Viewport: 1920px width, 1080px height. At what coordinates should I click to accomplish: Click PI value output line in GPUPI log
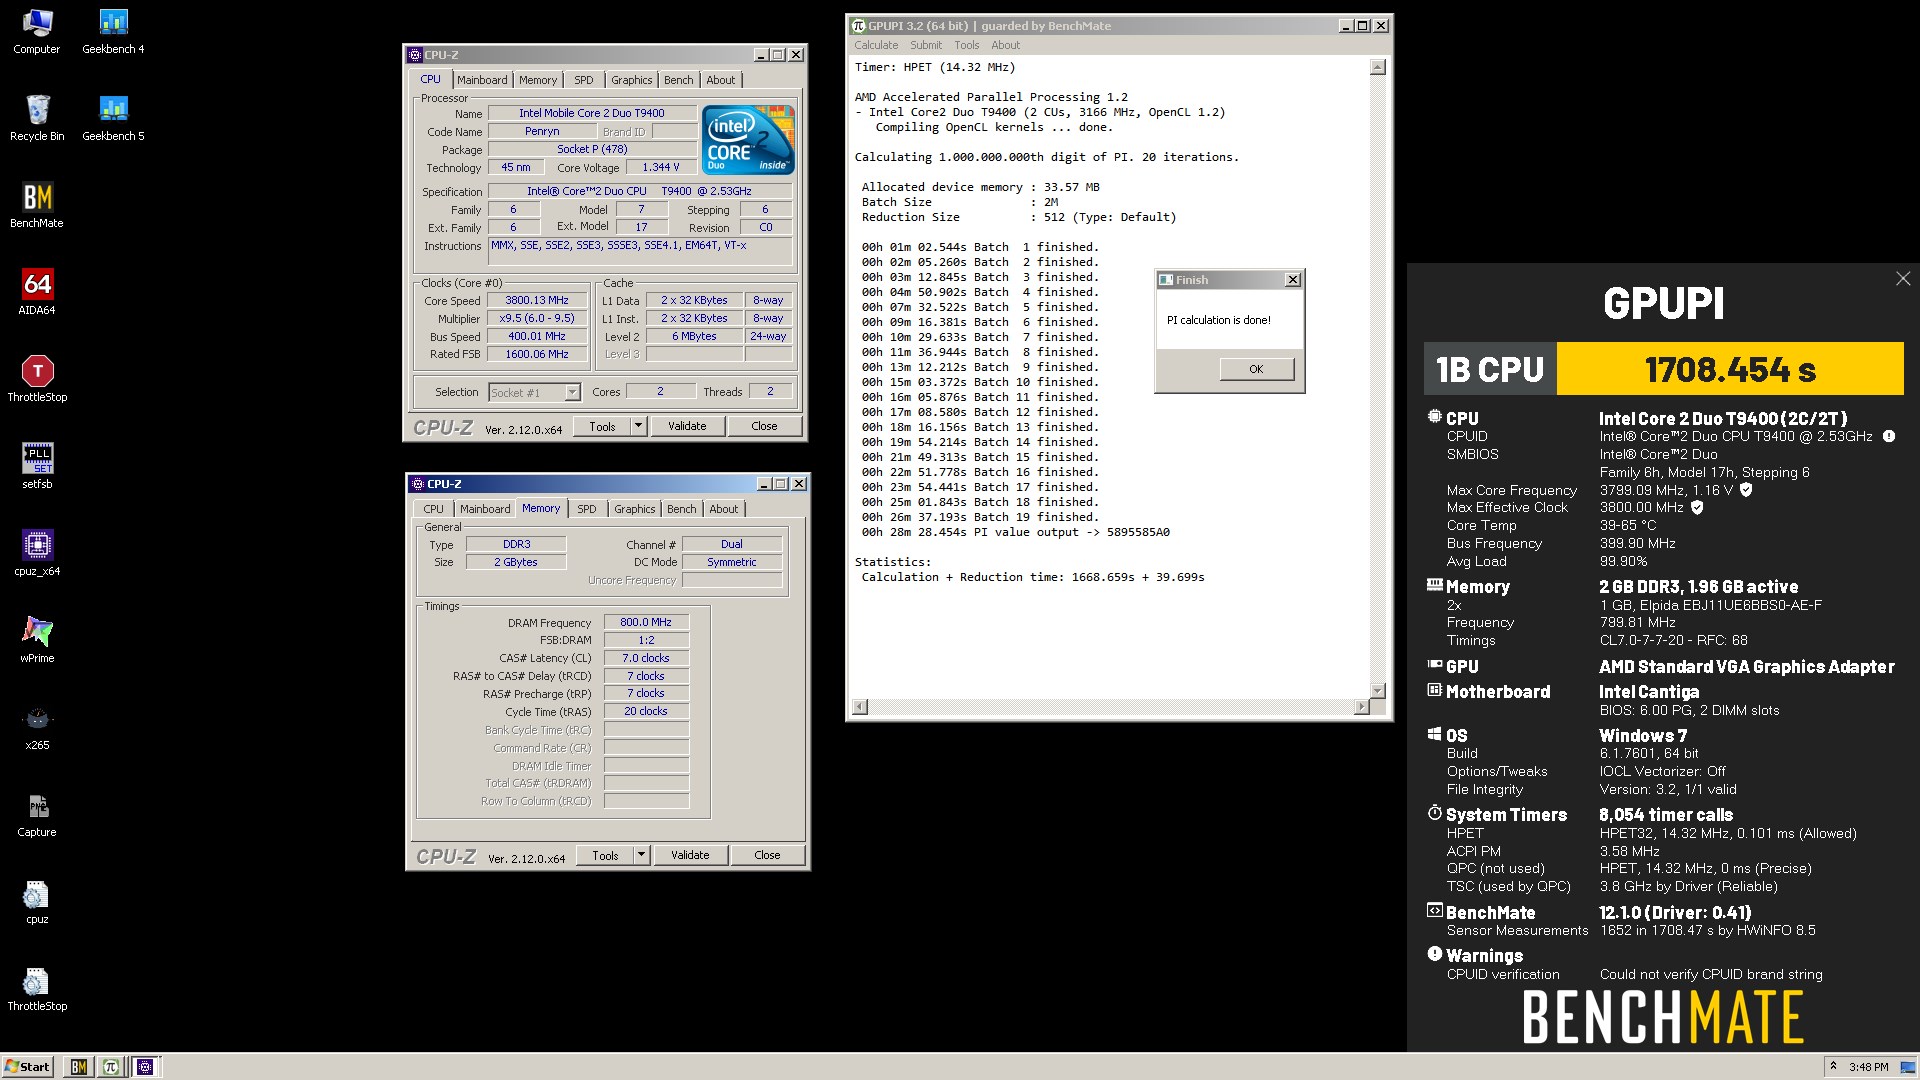coord(1016,532)
